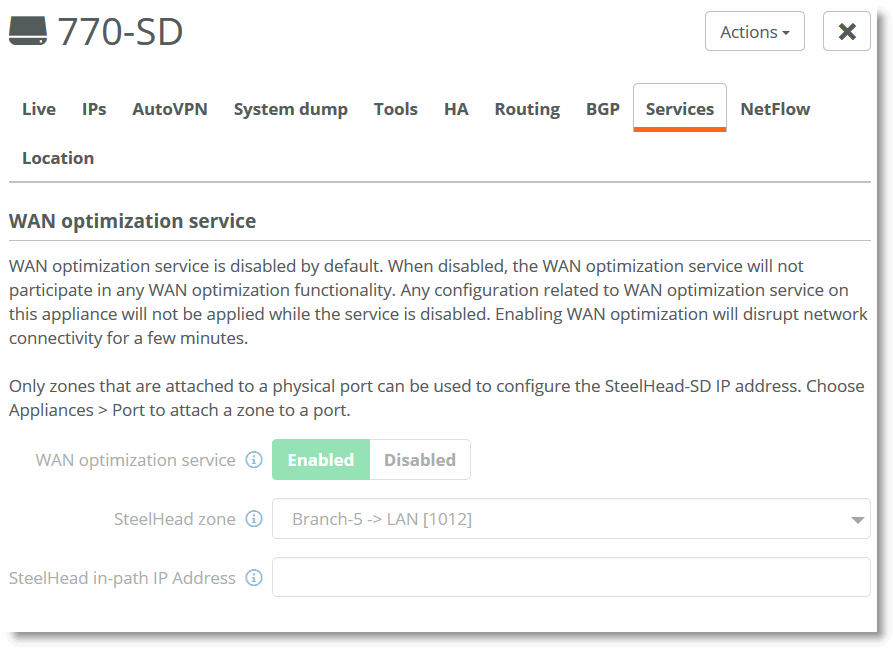Image resolution: width=893 pixels, height=648 pixels.
Task: Close the 770-SD panel with X
Action: coord(846,32)
